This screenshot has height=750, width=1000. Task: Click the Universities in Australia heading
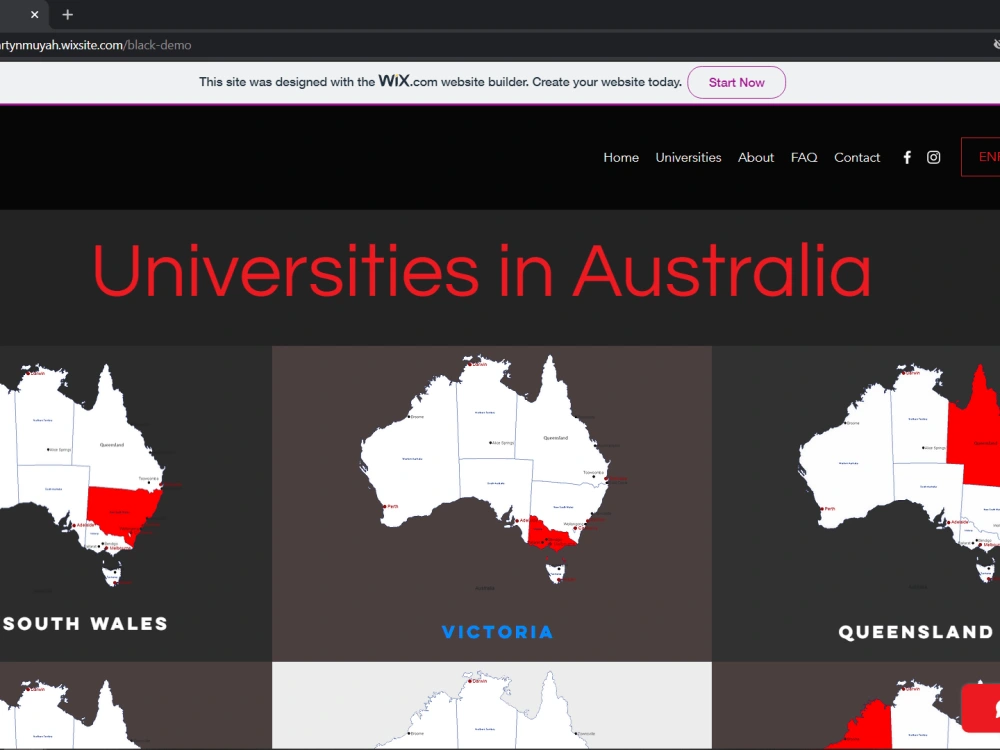[482, 271]
